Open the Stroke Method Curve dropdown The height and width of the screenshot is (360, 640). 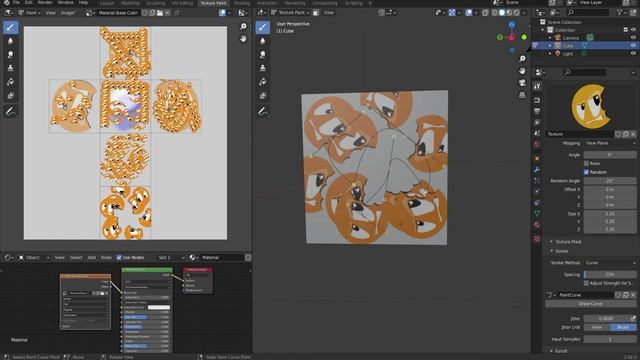click(610, 263)
